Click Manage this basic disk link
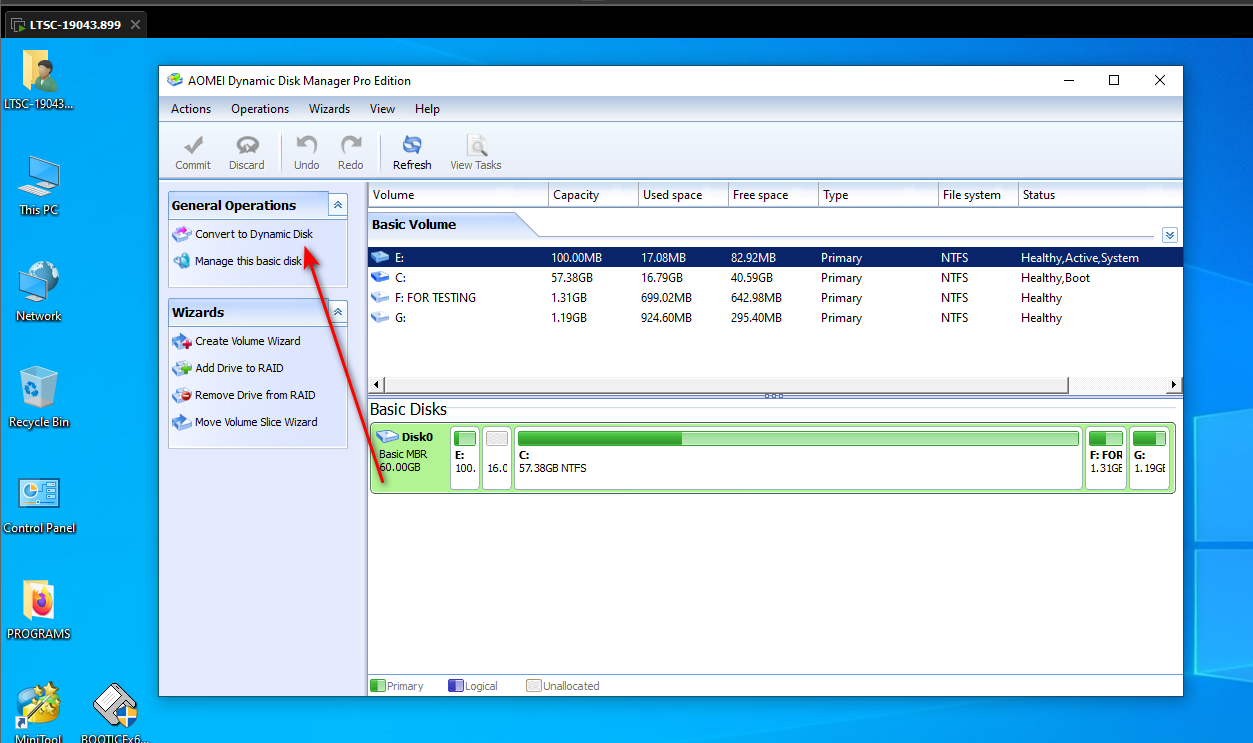This screenshot has width=1253, height=743. [x=248, y=261]
